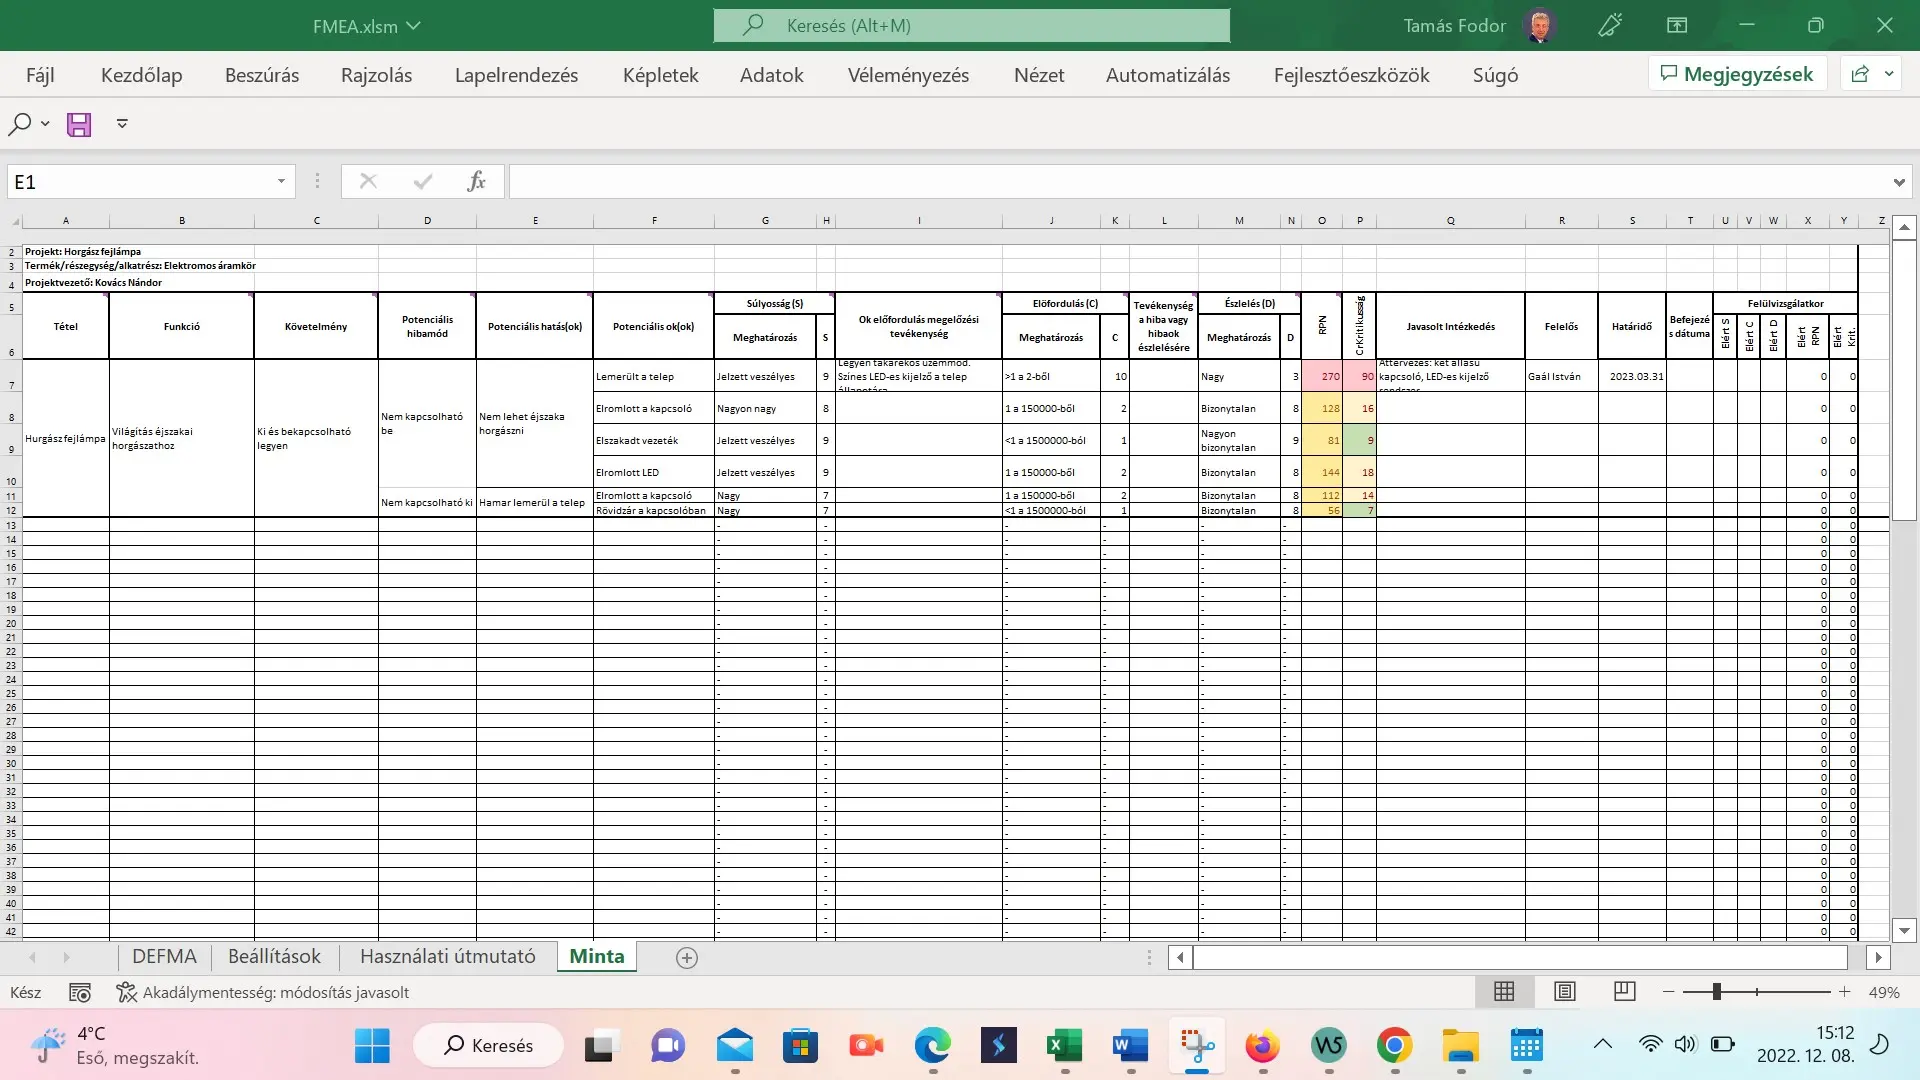Launch Word from the taskbar
The image size is (1920, 1080).
click(1130, 1045)
